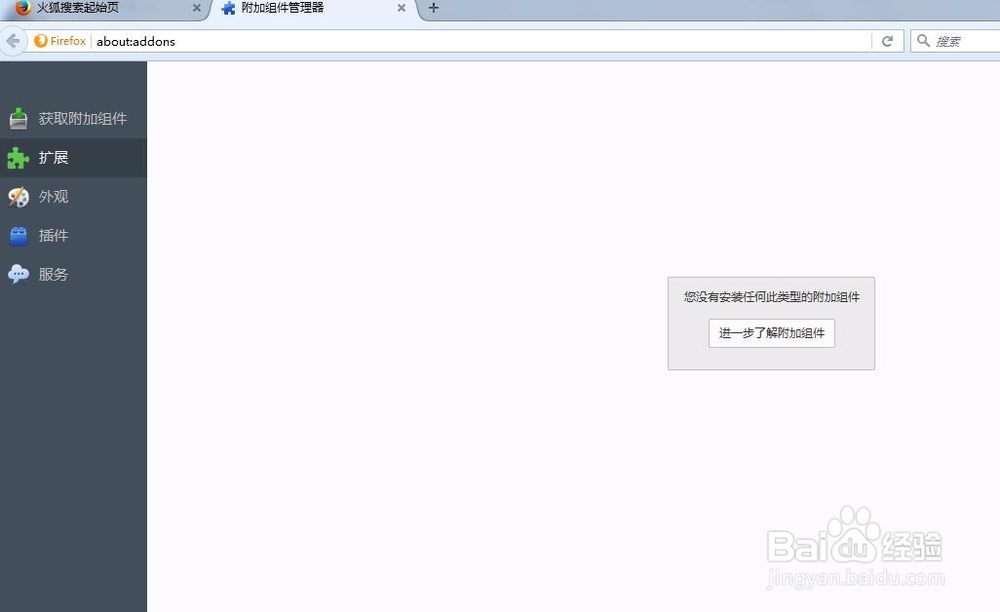Open the Get Add-ons (获取附加组件) section

tap(73, 119)
